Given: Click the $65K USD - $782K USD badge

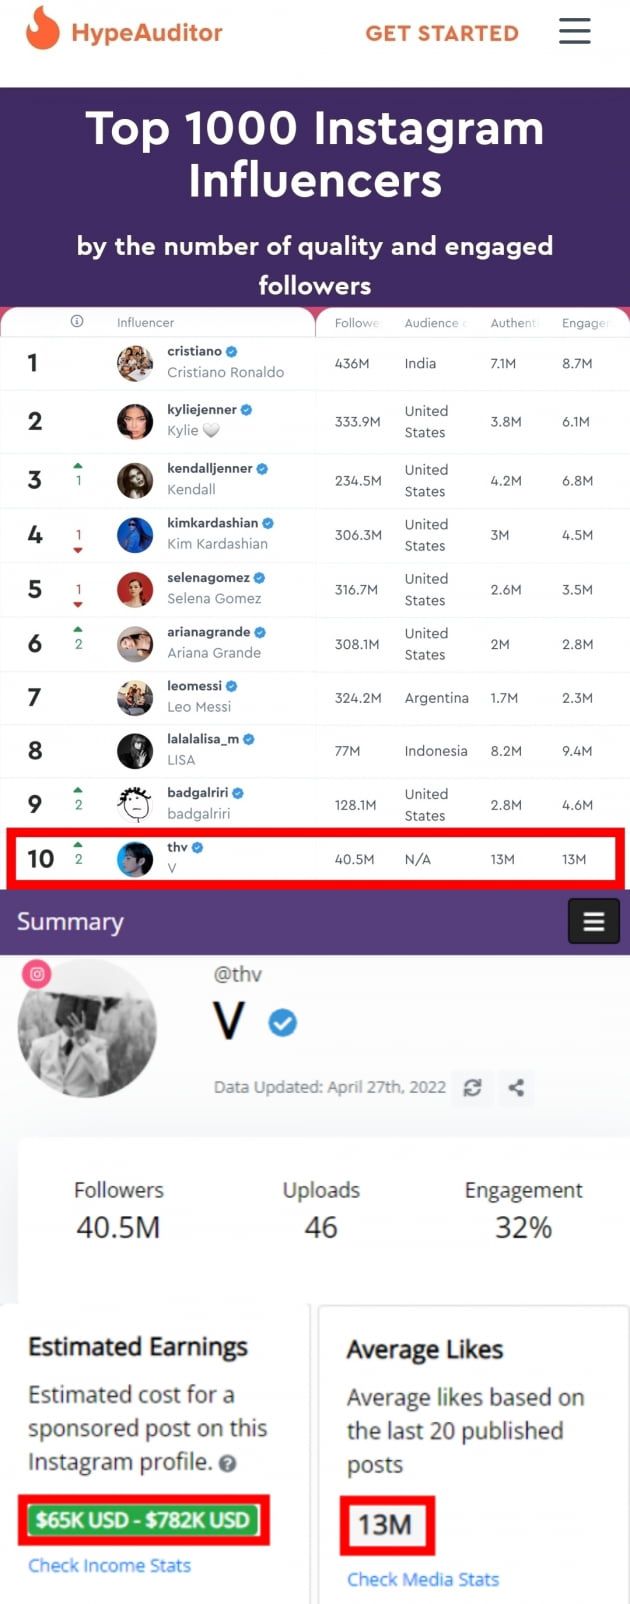Looking at the screenshot, I should pyautogui.click(x=143, y=1520).
